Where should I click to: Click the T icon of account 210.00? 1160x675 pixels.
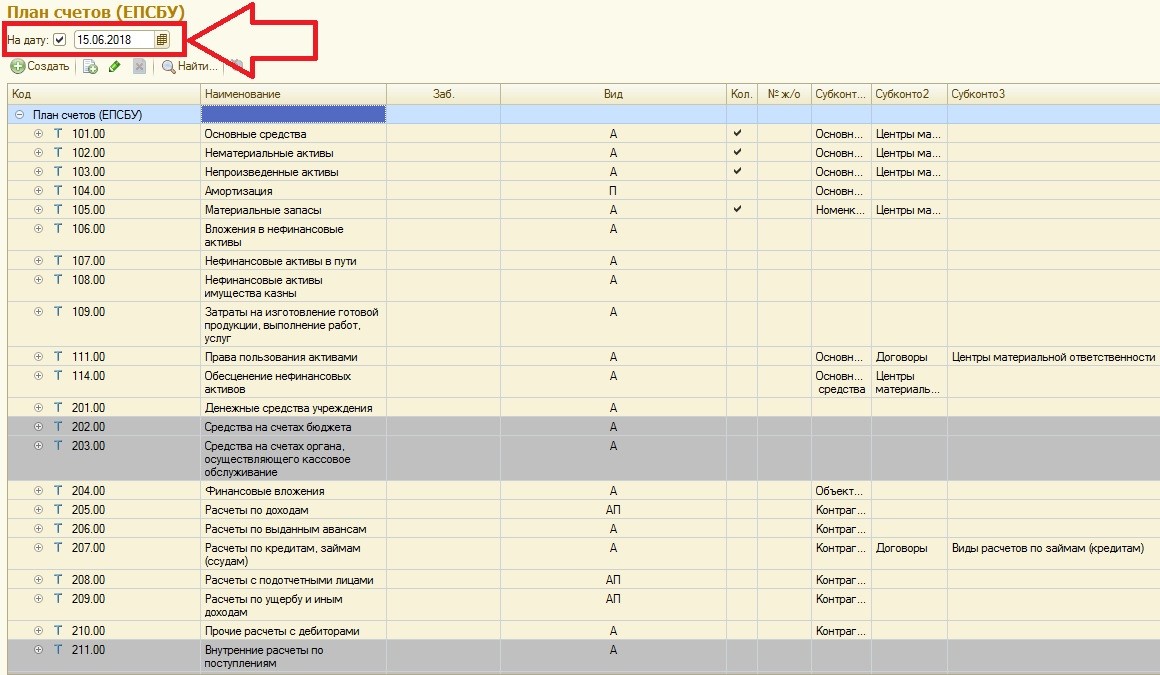(58, 631)
